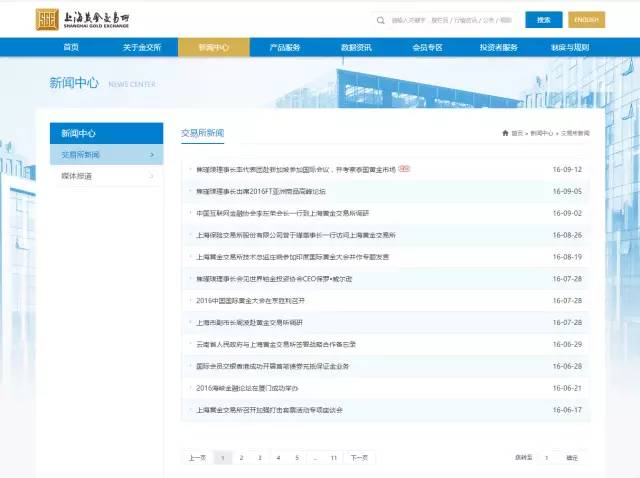Click the magnifier icon in search box
The height and width of the screenshot is (478, 640).
pyautogui.click(x=380, y=20)
